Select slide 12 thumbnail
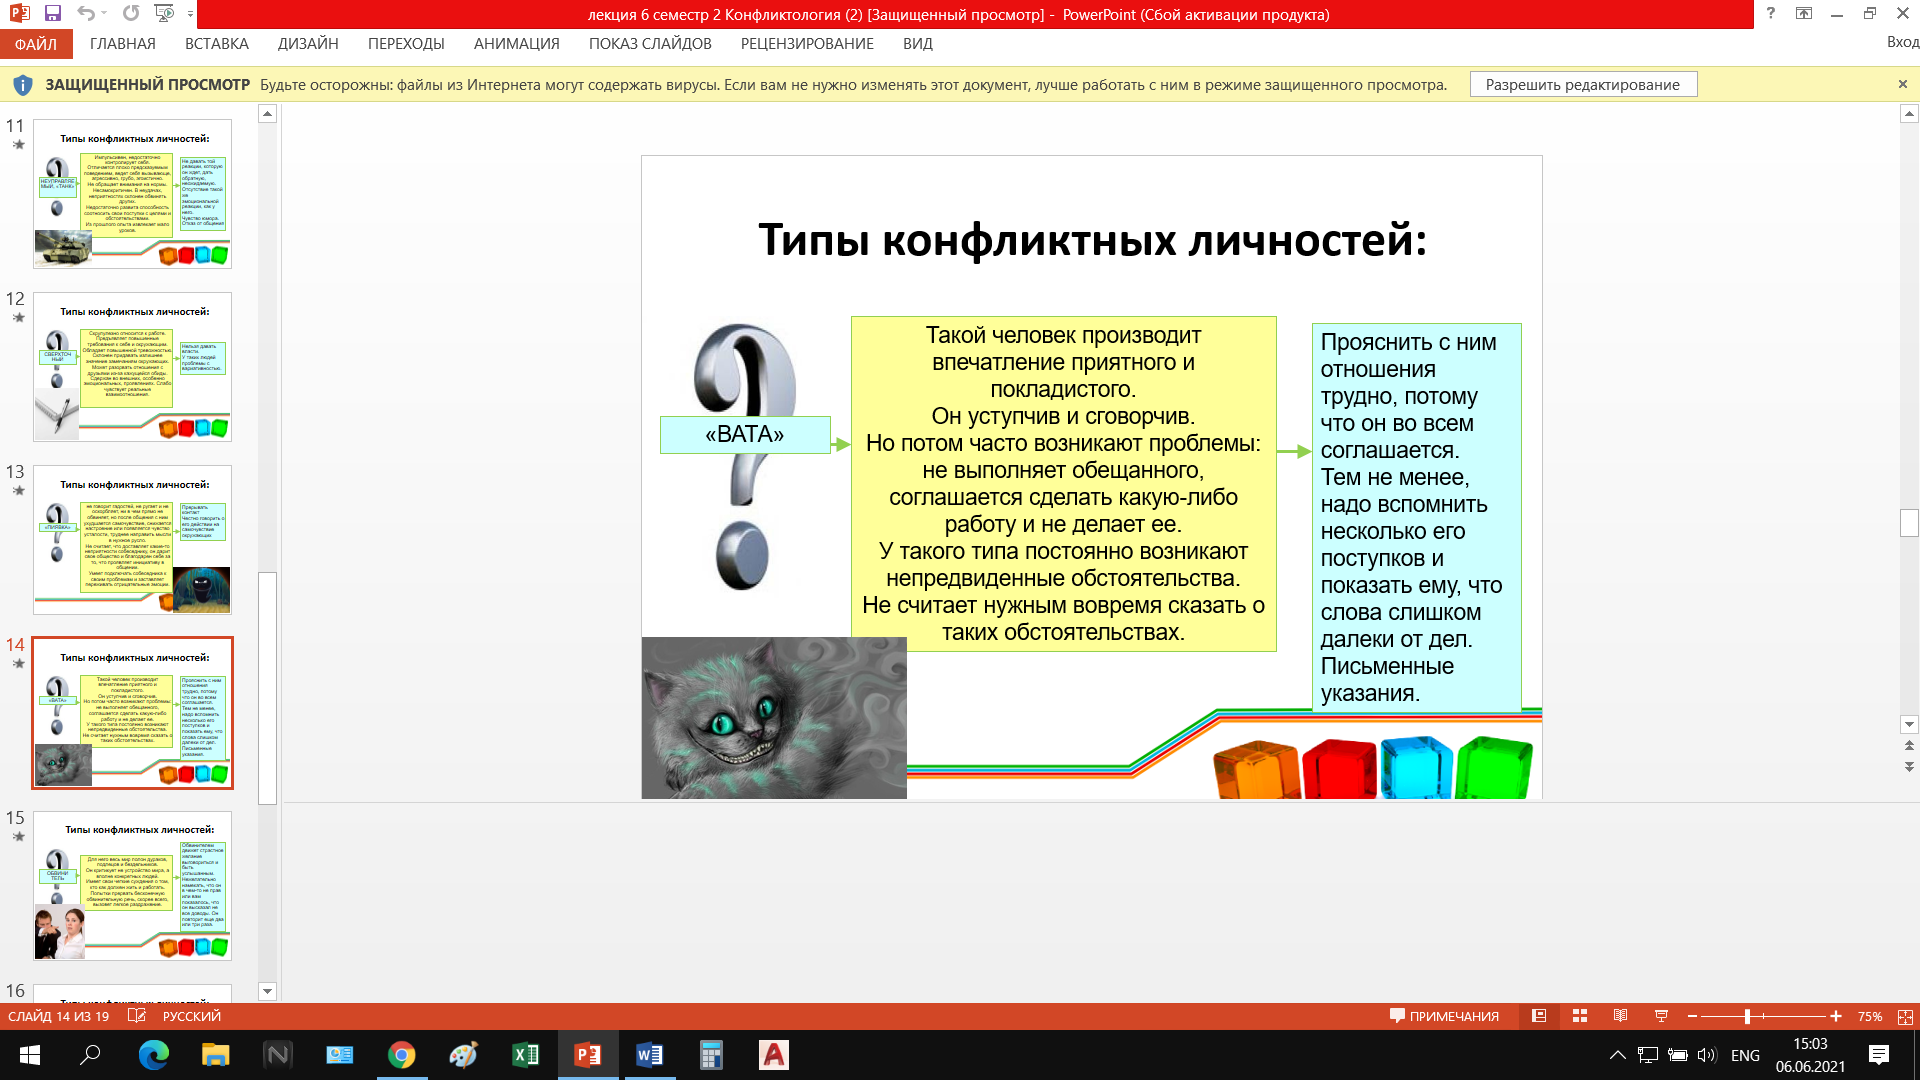This screenshot has width=1920, height=1080. (x=132, y=367)
